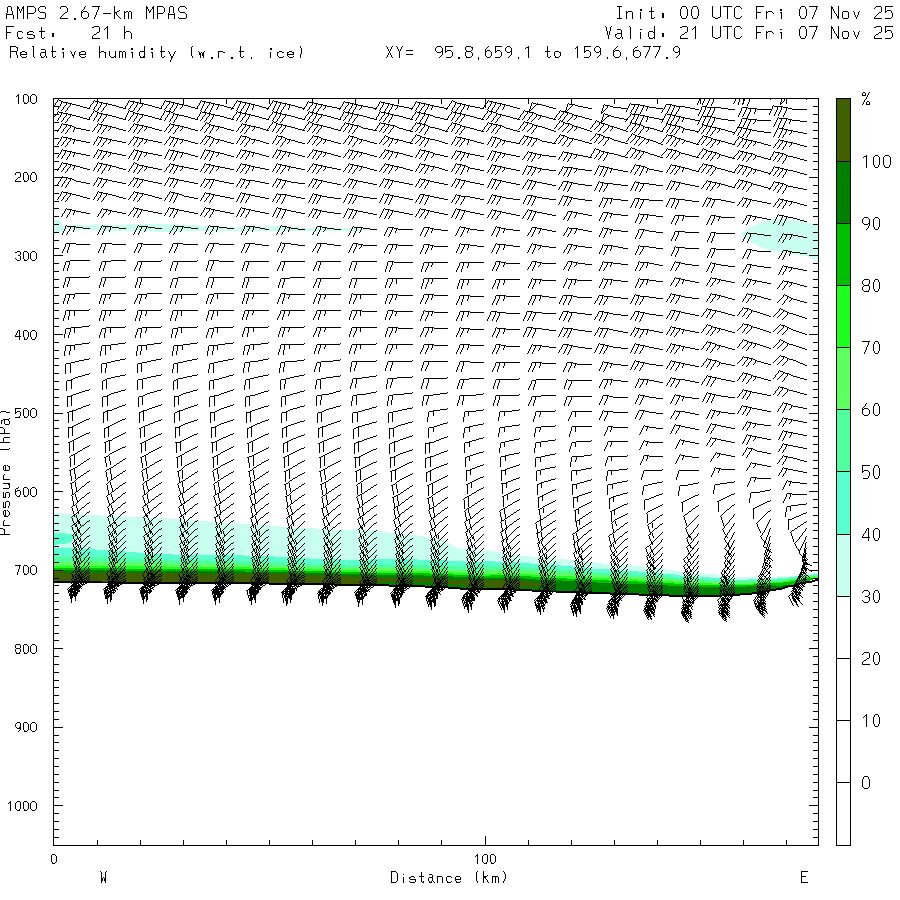Click the W (west) direction label
This screenshot has width=900, height=900.
[103, 878]
